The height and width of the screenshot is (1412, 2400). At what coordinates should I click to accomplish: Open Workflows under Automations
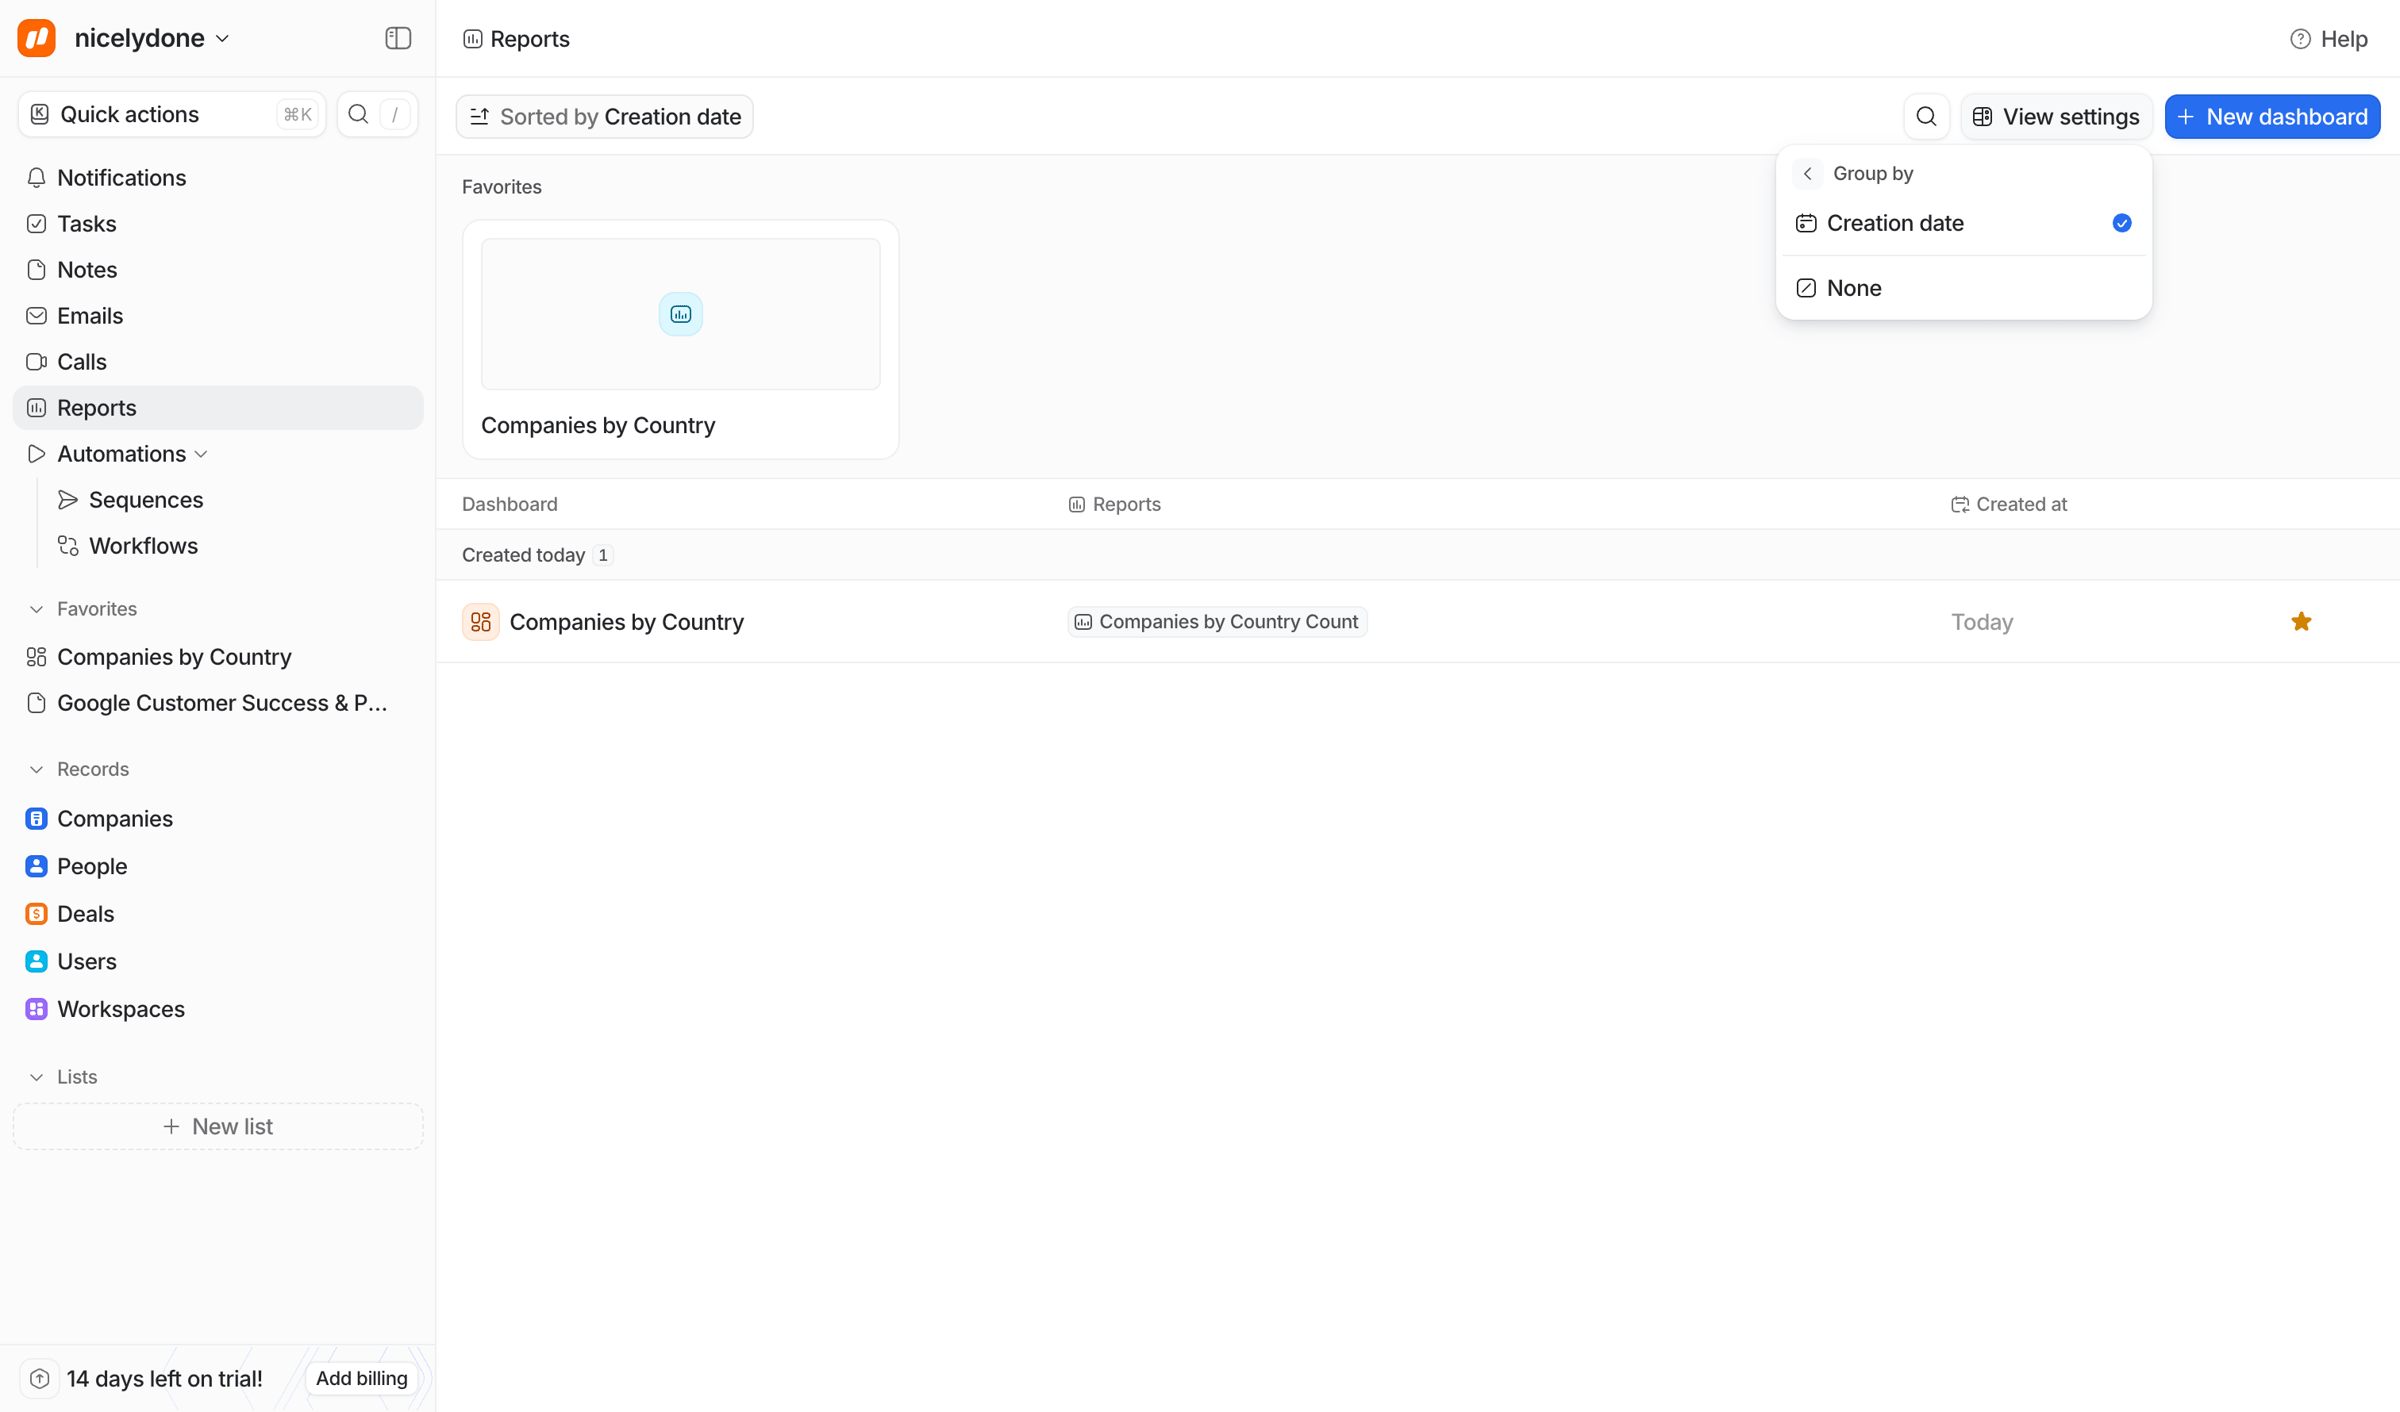point(234,546)
